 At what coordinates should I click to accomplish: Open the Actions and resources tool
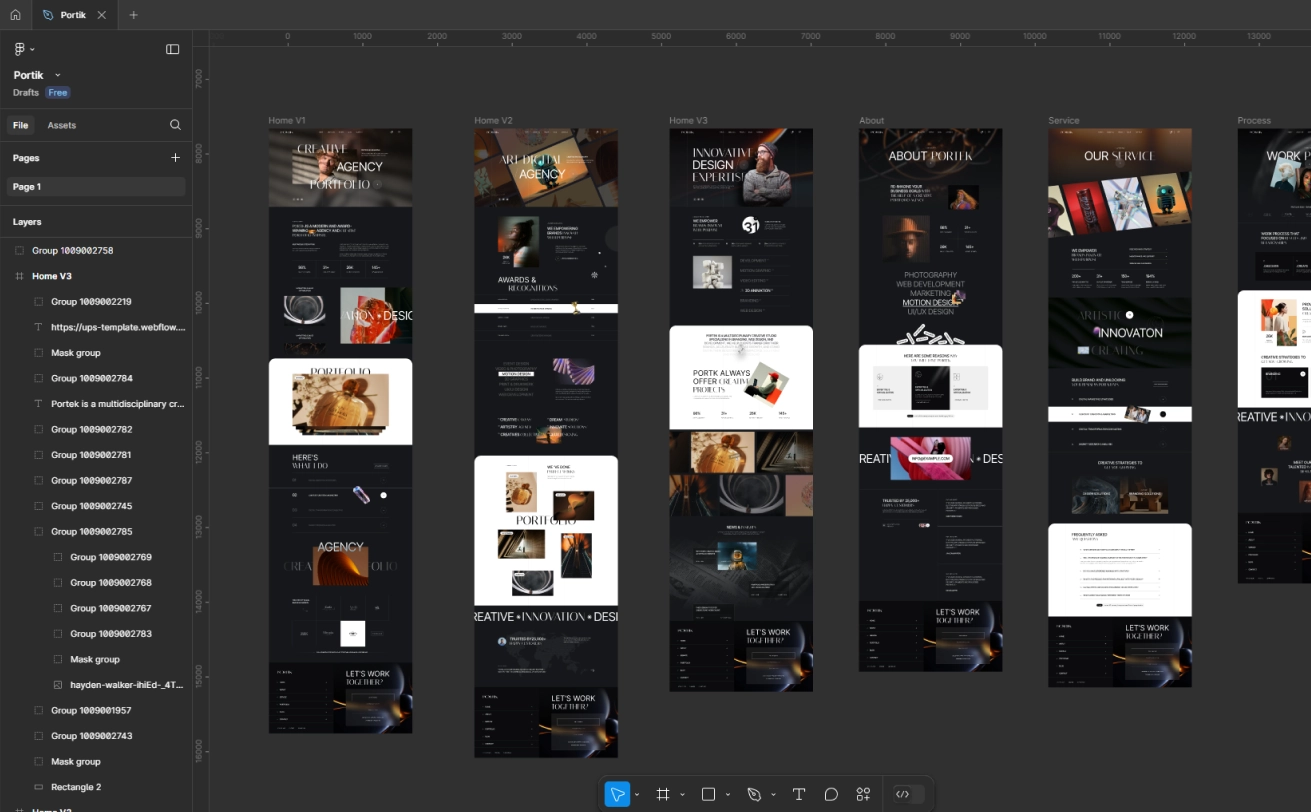863,794
